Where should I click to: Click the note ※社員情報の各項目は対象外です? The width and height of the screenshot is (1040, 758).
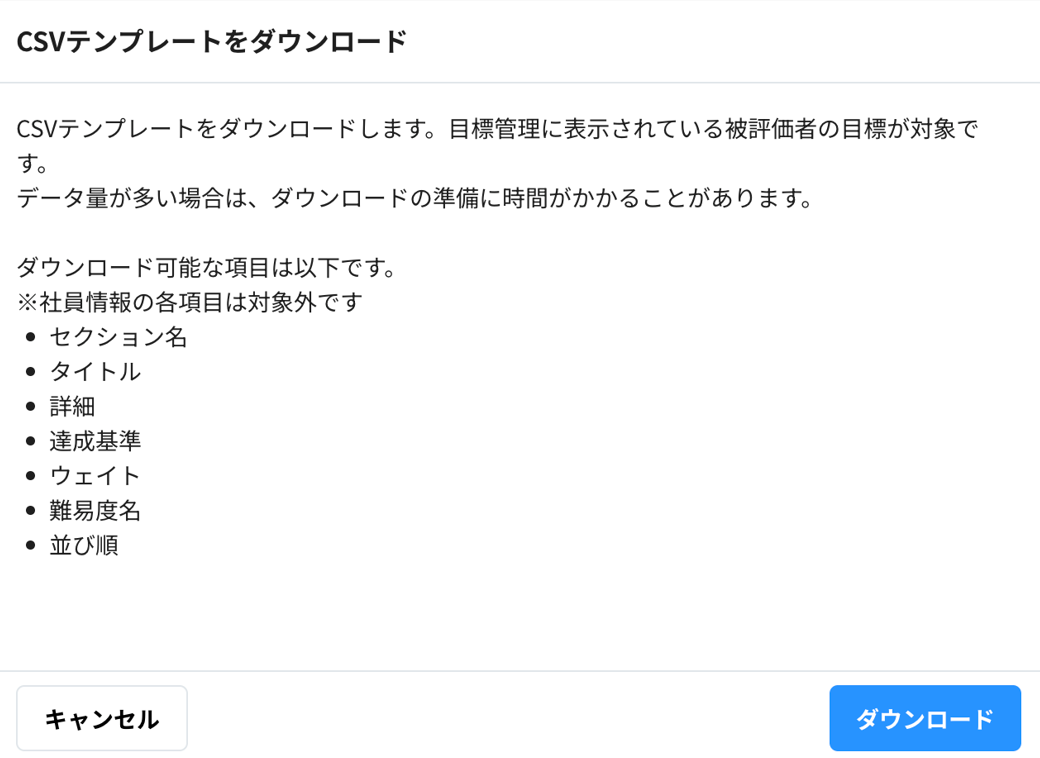tap(189, 302)
